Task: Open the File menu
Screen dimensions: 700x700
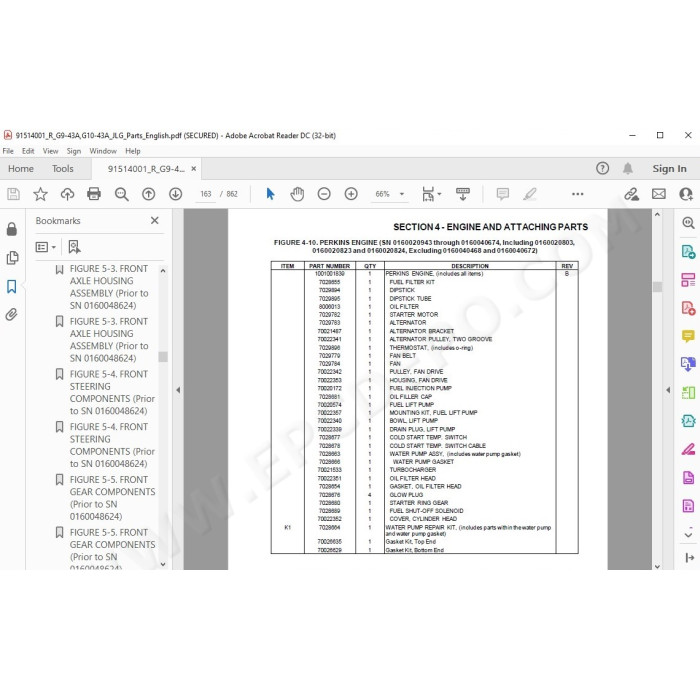Action: coord(8,151)
